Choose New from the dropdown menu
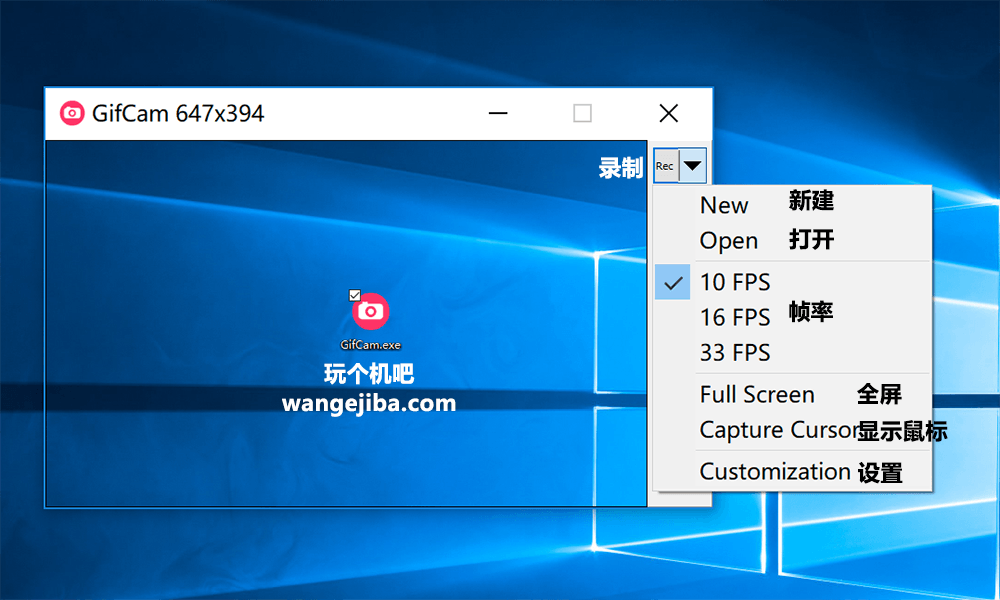Viewport: 1000px width, 600px height. pos(724,205)
